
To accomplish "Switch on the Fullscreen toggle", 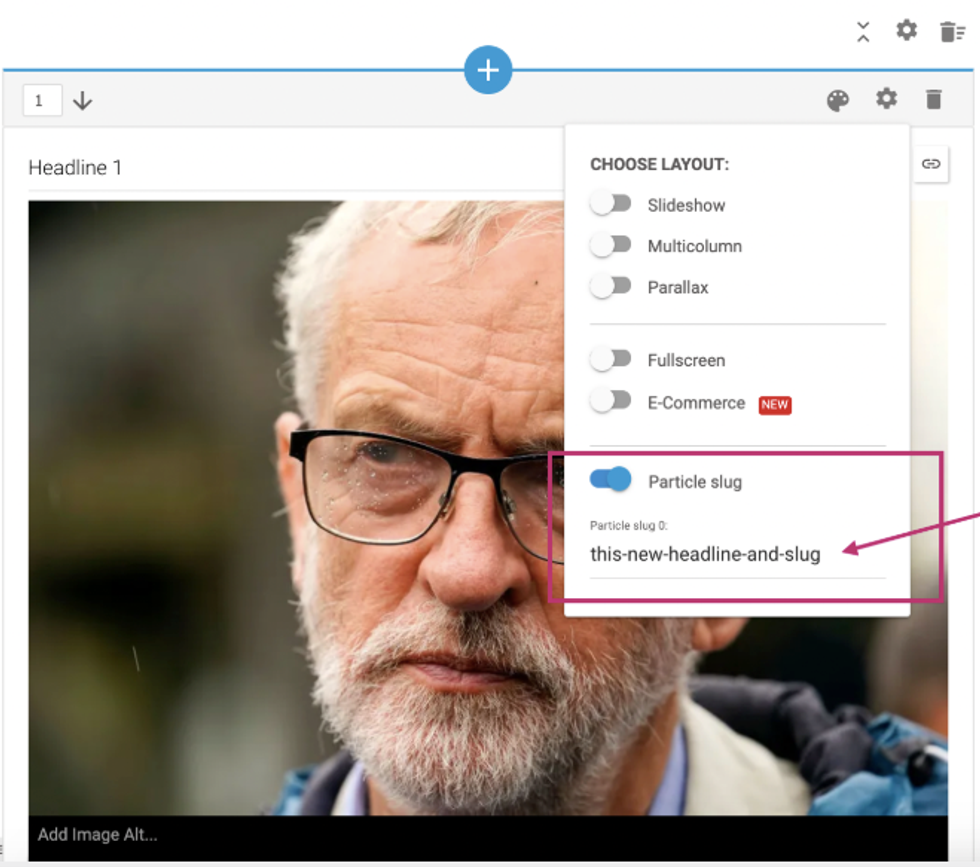I will pos(611,359).
